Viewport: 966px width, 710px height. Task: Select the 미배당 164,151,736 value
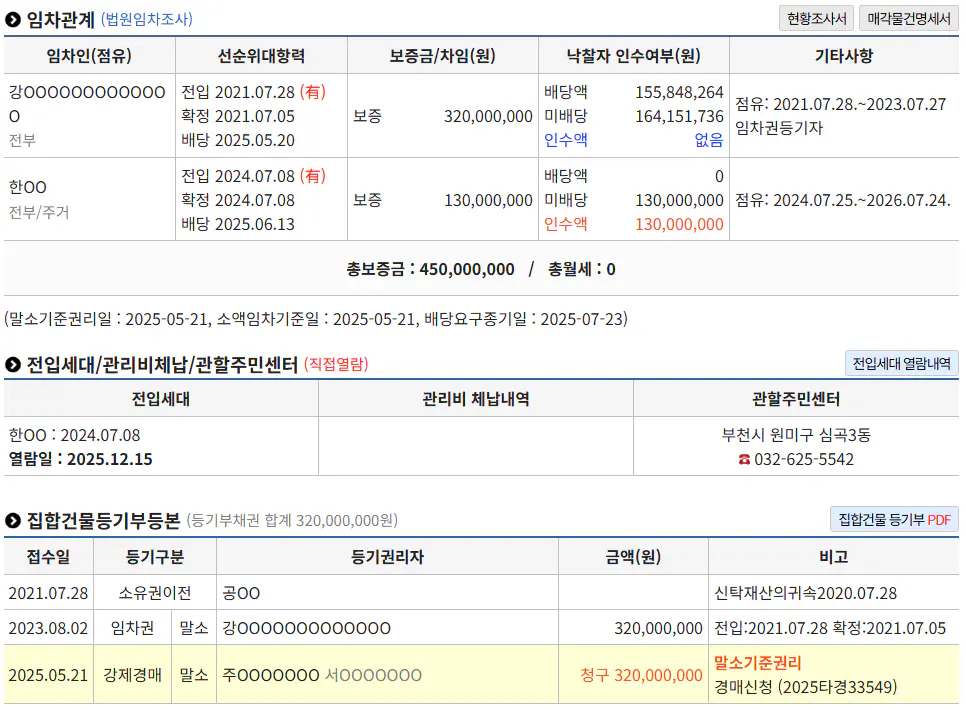pos(679,116)
